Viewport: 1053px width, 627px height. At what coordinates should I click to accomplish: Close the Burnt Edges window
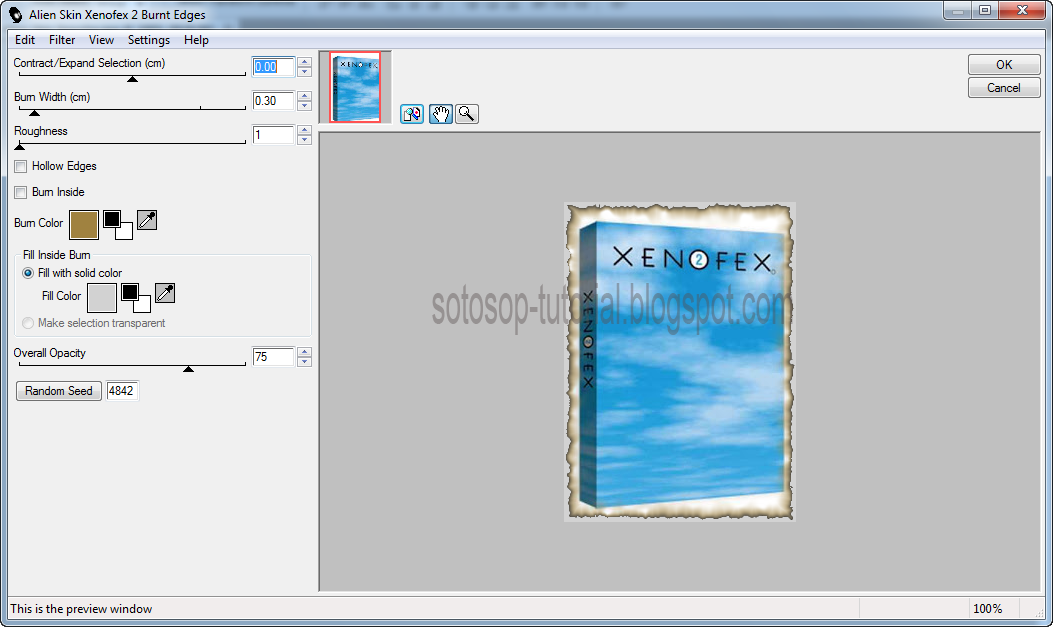point(1021,10)
